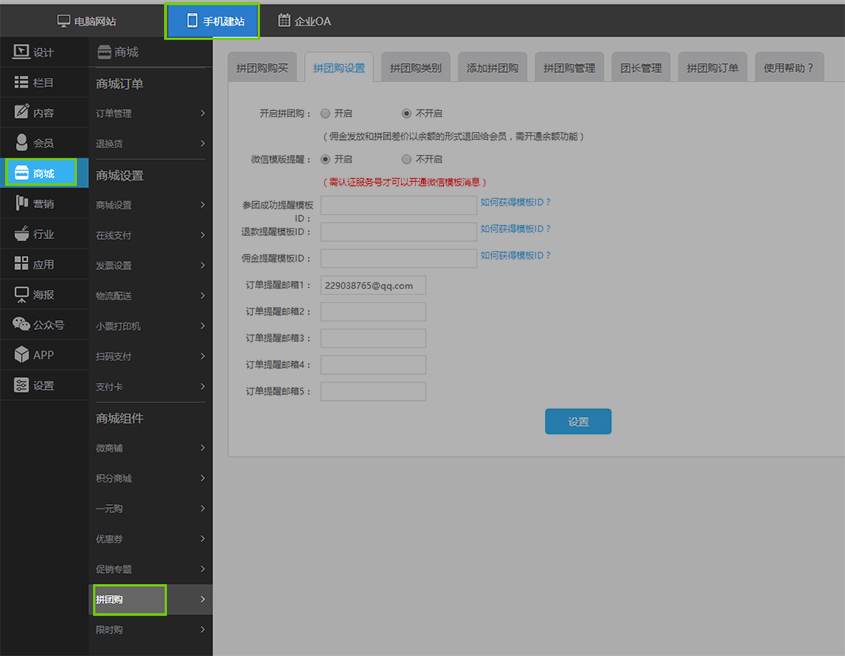Expand the 发票设置 submenu arrow
Image resolution: width=845 pixels, height=656 pixels.
coord(203,265)
